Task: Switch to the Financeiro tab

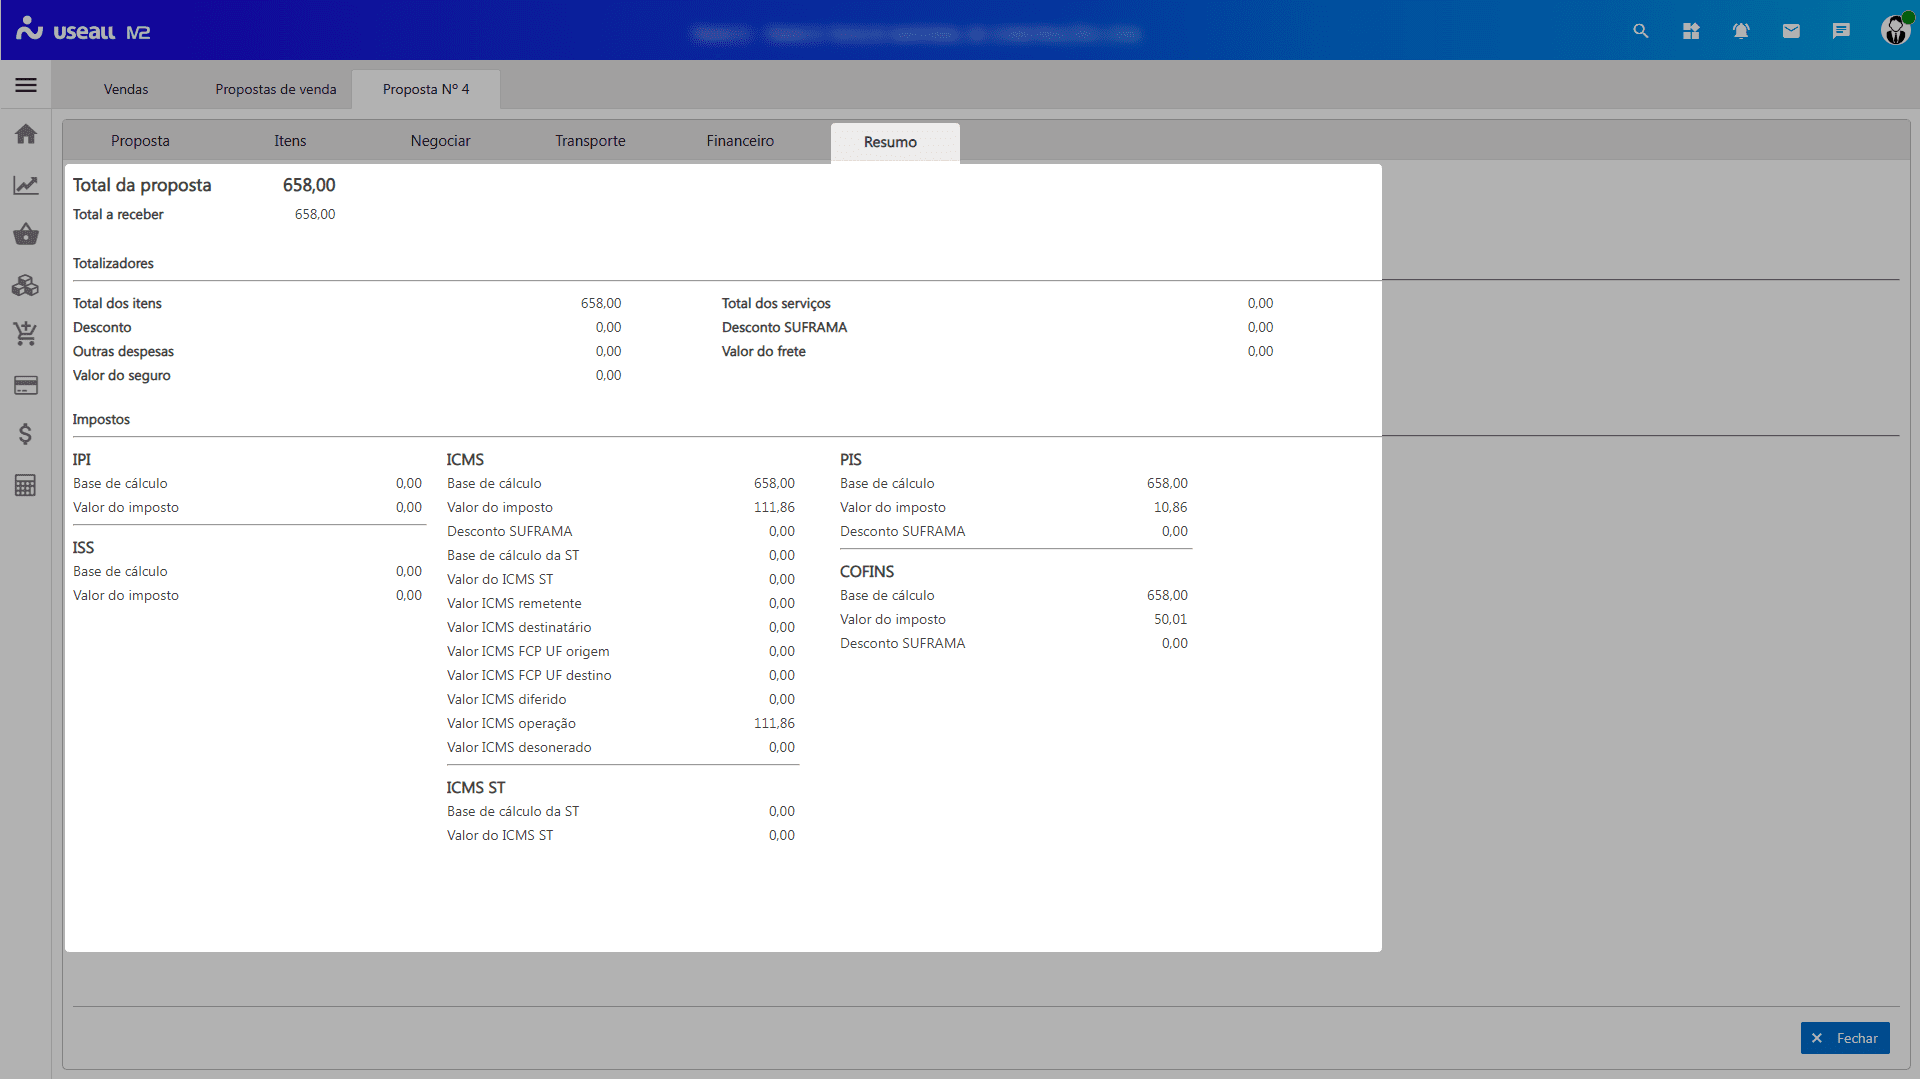Action: 740,141
